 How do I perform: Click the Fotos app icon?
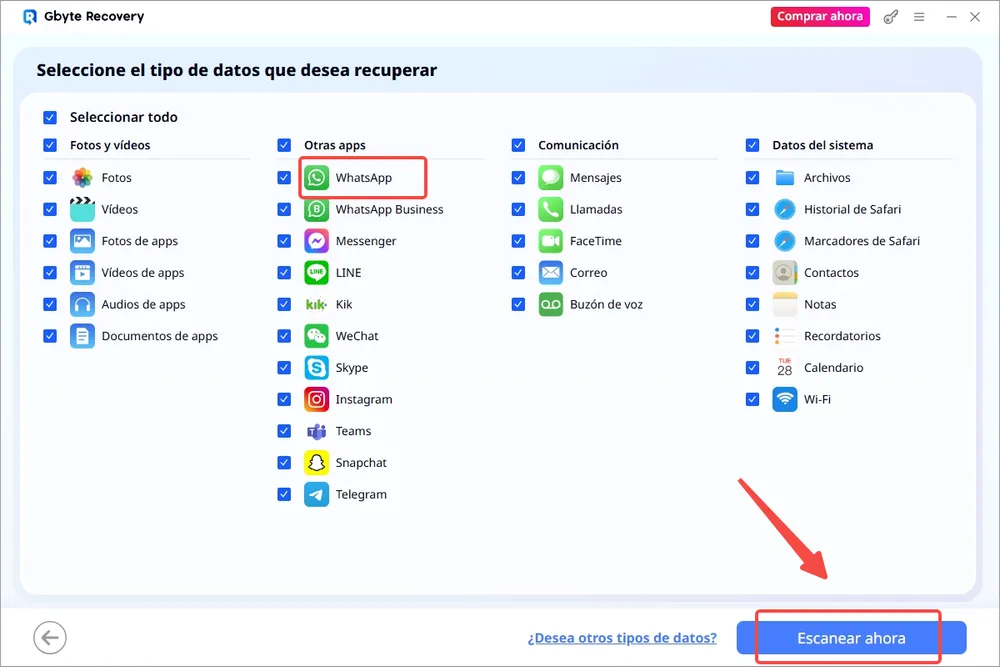click(x=82, y=178)
